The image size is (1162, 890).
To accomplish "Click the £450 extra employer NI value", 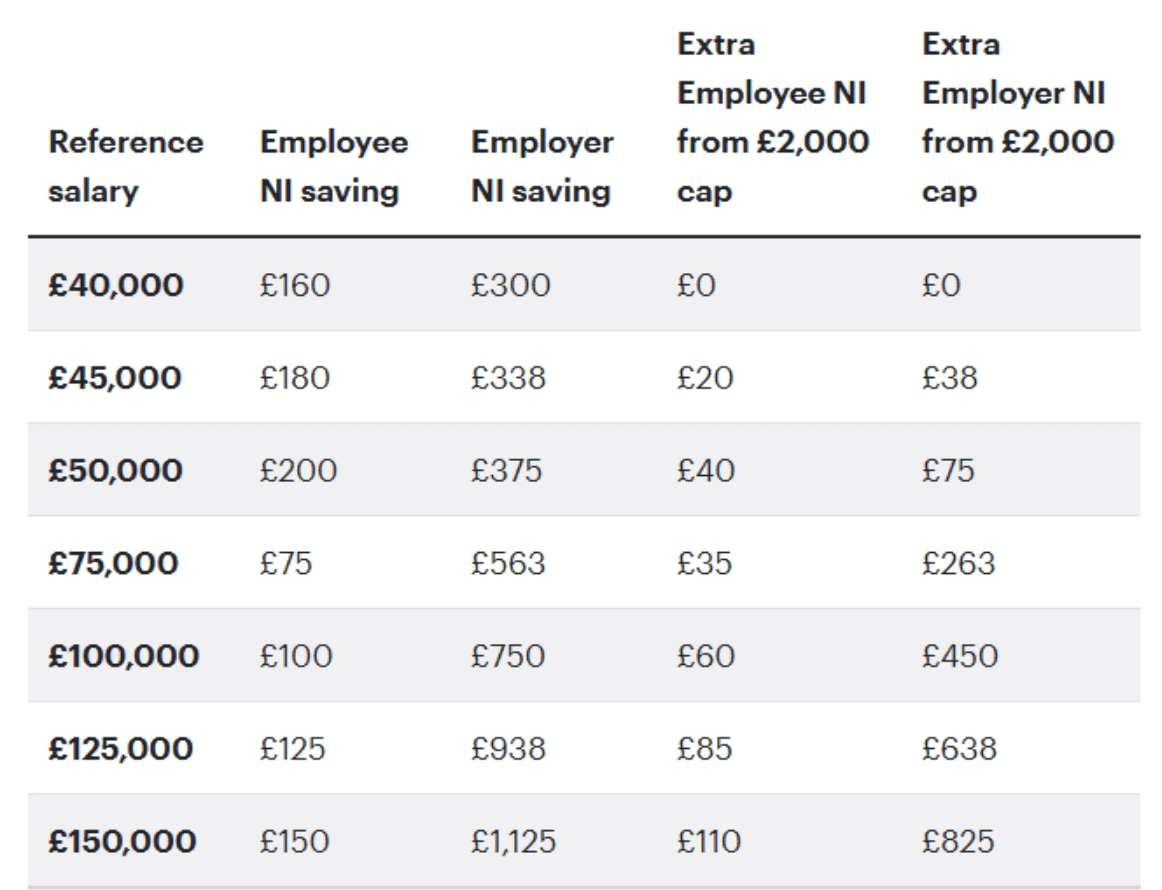I will pos(959,656).
